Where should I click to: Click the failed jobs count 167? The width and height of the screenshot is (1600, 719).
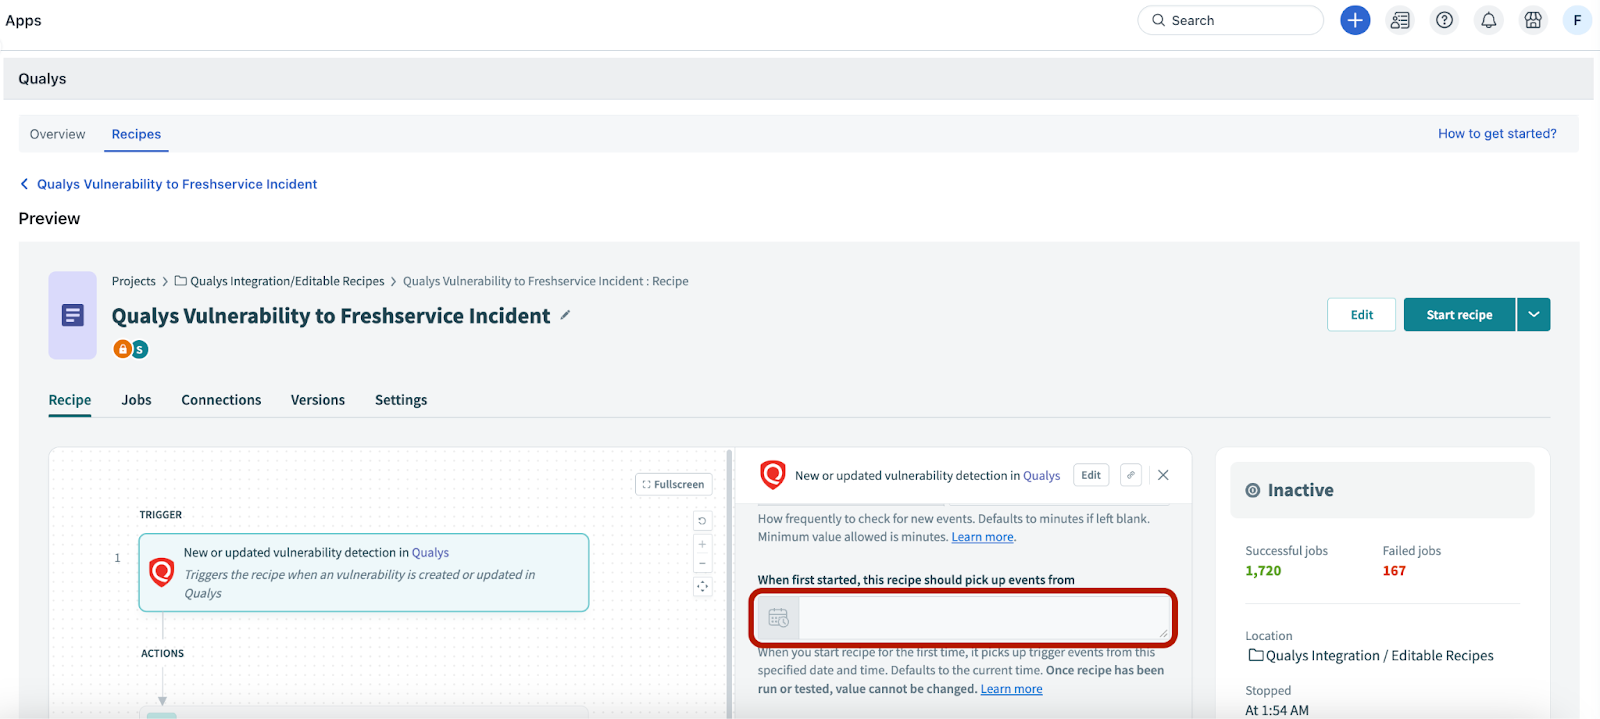coord(1394,571)
